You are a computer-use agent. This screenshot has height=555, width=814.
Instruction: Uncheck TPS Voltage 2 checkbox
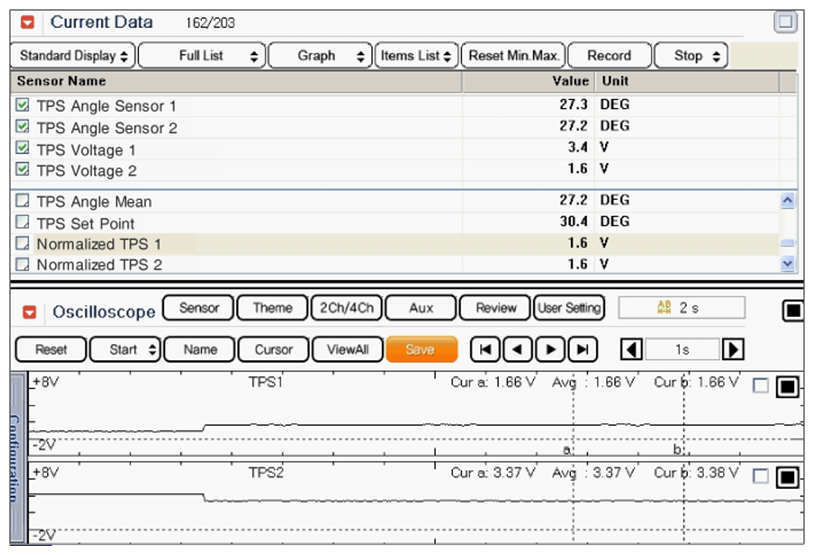[23, 170]
